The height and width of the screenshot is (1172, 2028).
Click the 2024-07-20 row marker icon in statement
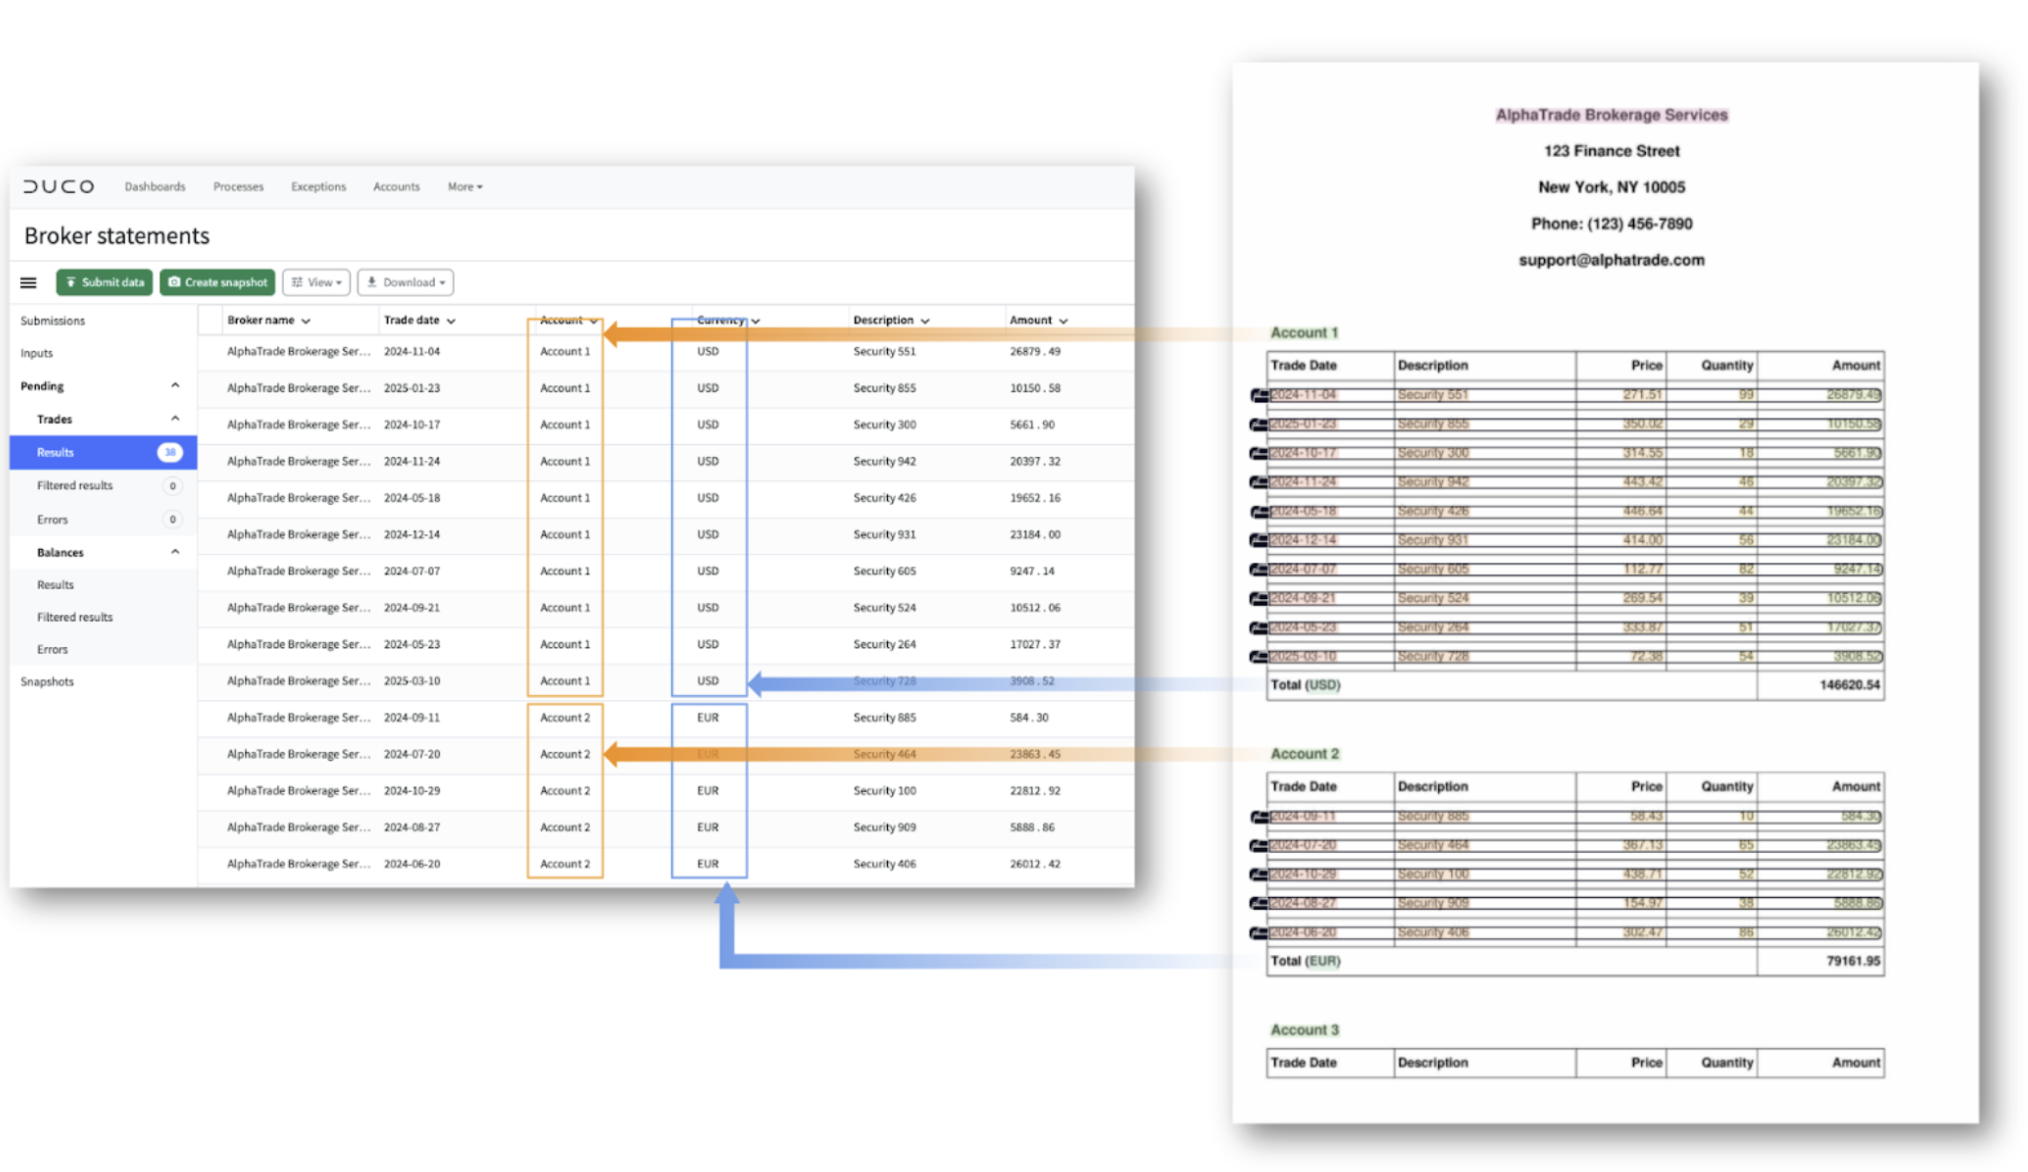tap(1259, 846)
